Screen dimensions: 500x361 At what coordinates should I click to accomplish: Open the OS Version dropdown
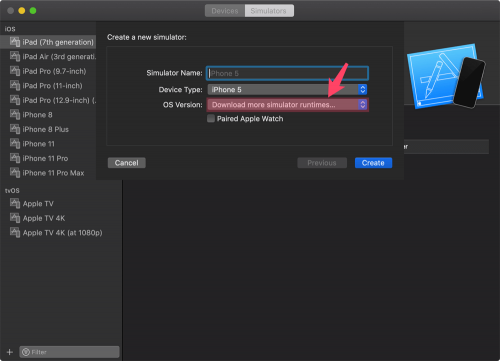[x=288, y=105]
